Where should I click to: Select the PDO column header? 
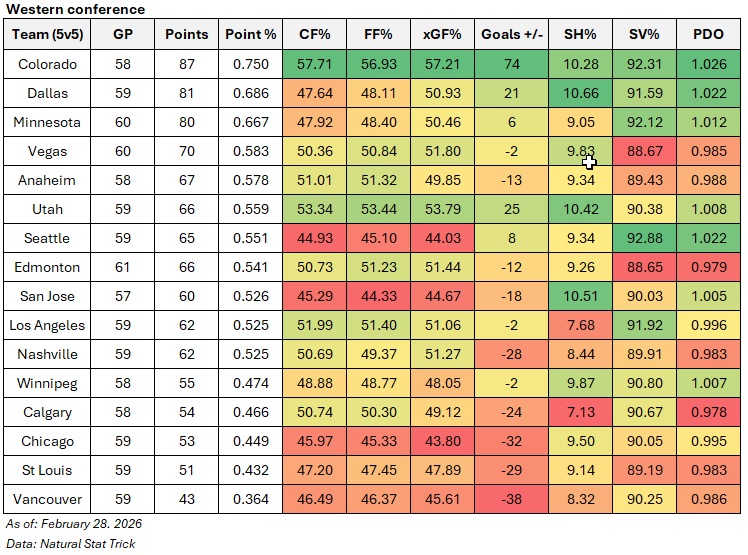[x=708, y=34]
